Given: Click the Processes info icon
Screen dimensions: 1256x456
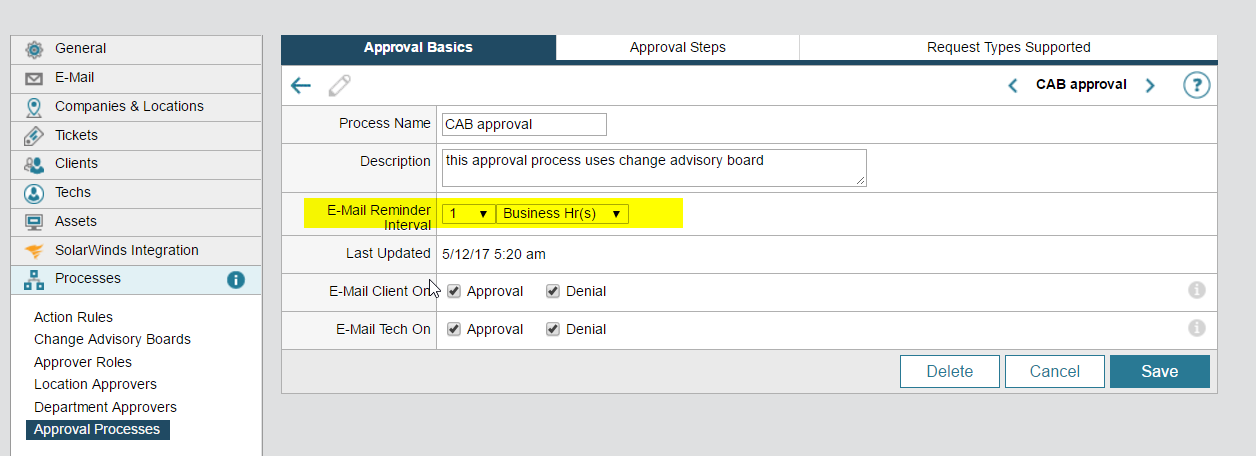Looking at the screenshot, I should 236,280.
